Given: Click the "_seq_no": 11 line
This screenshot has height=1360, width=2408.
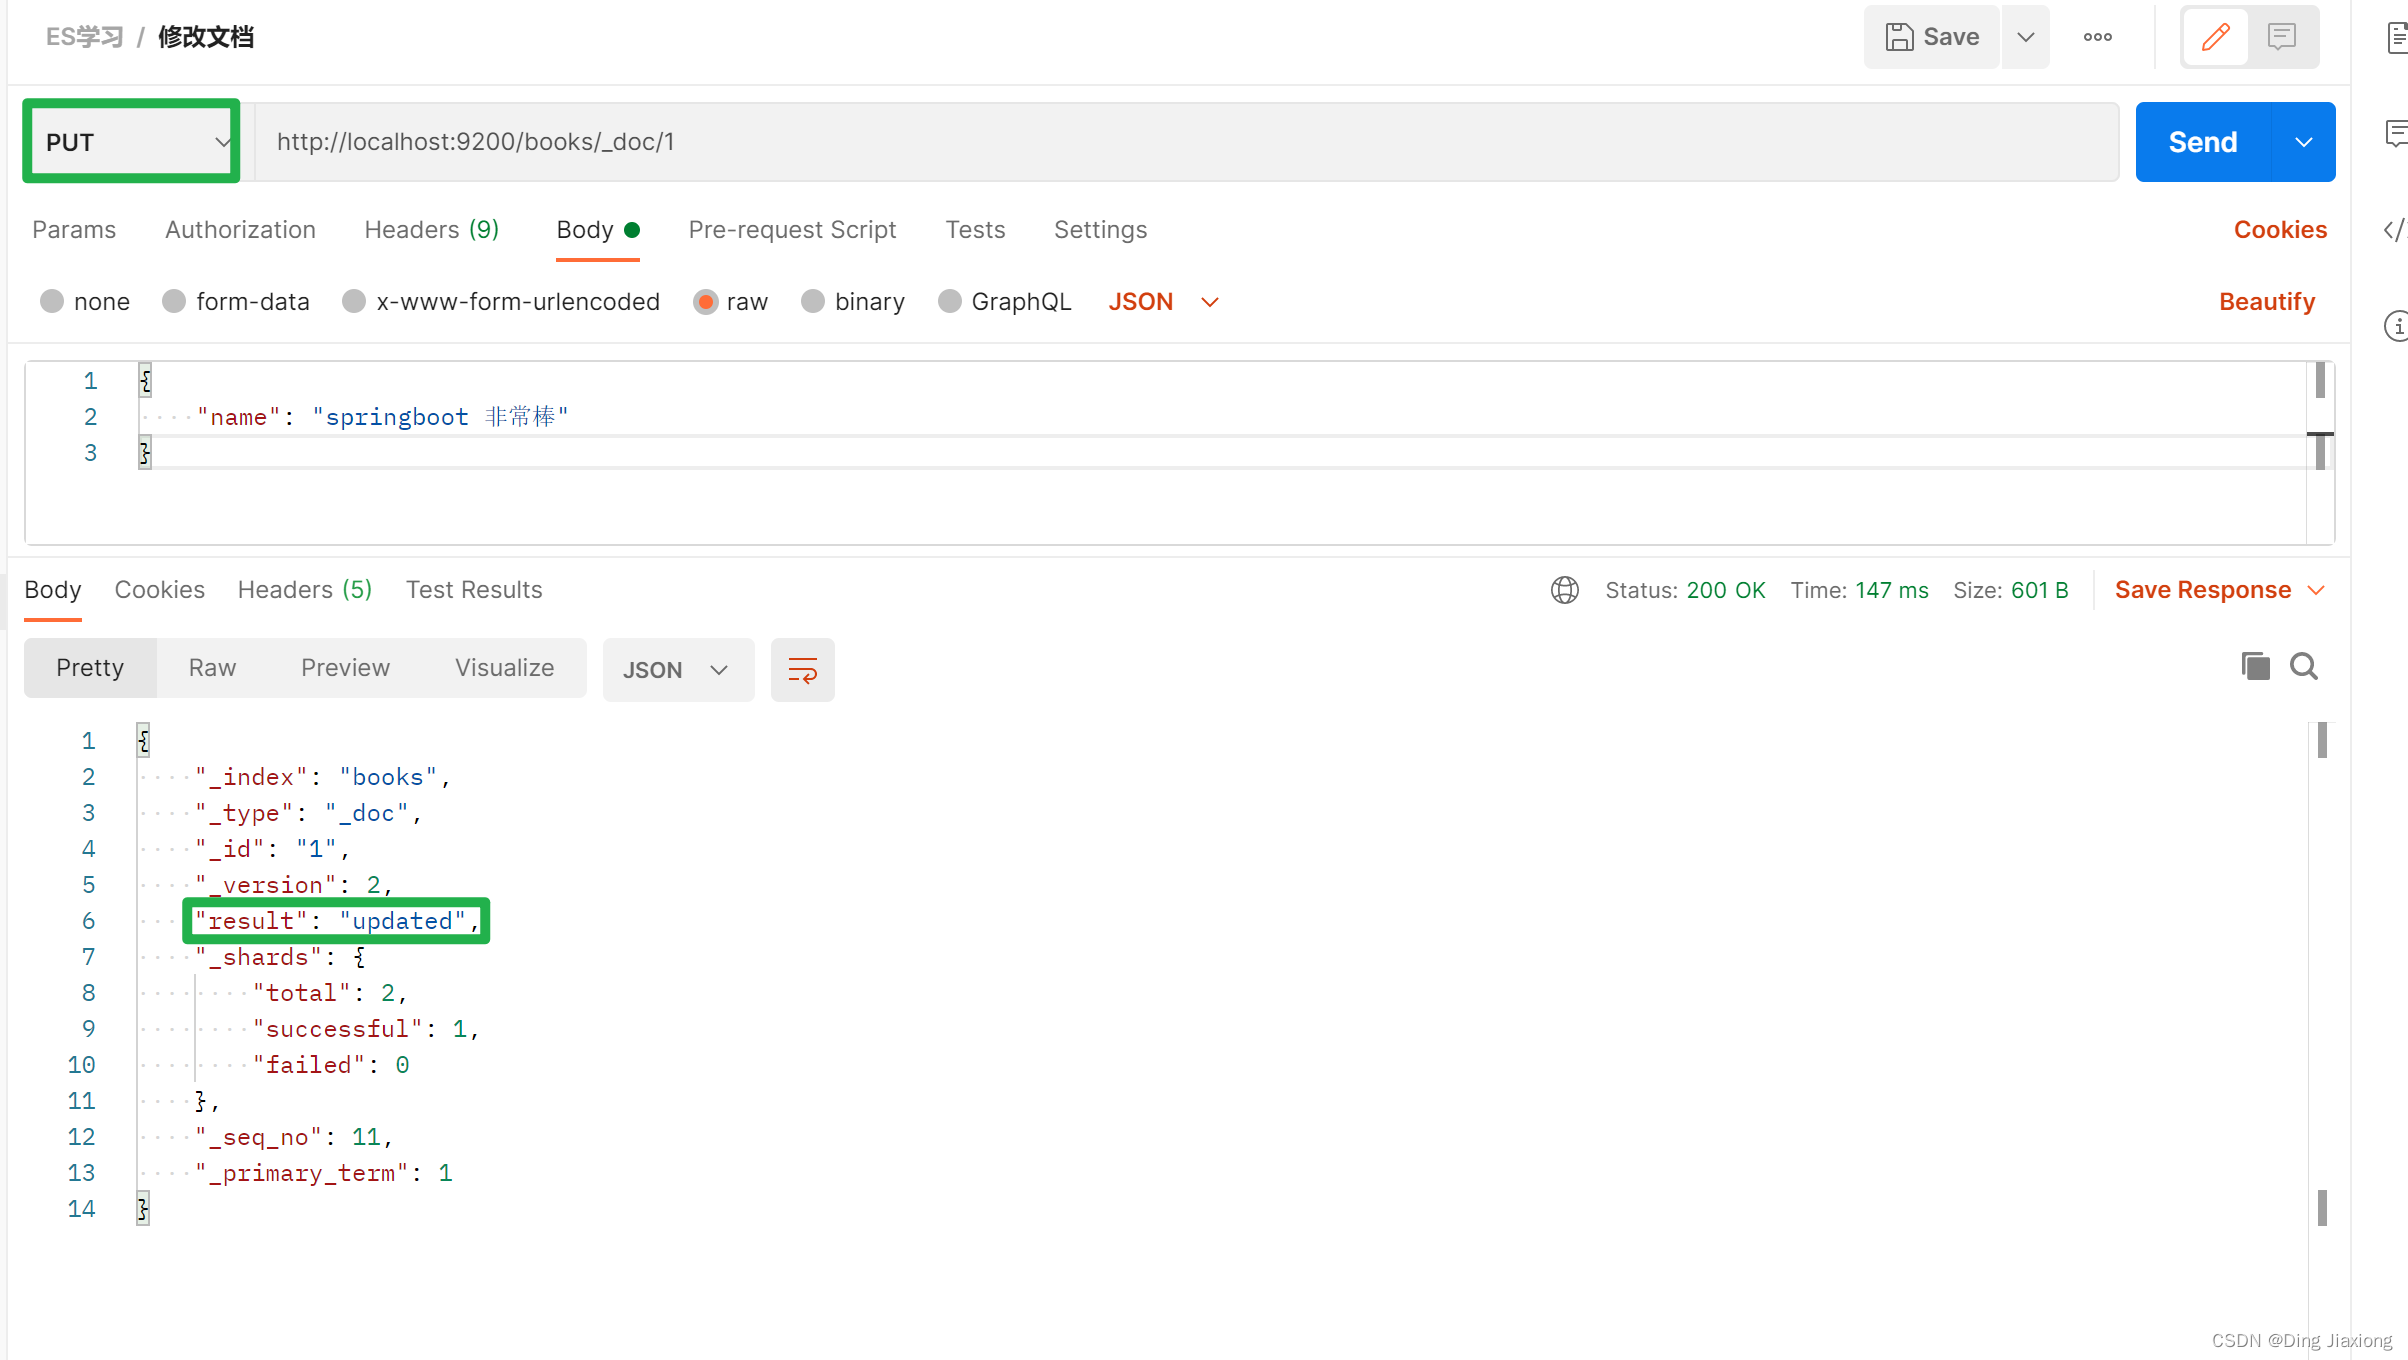Looking at the screenshot, I should pyautogui.click(x=294, y=1137).
